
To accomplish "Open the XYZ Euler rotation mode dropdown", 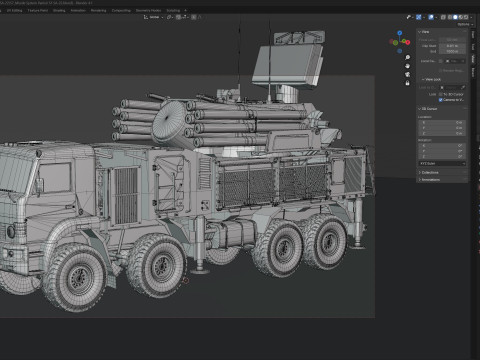I will (442, 163).
